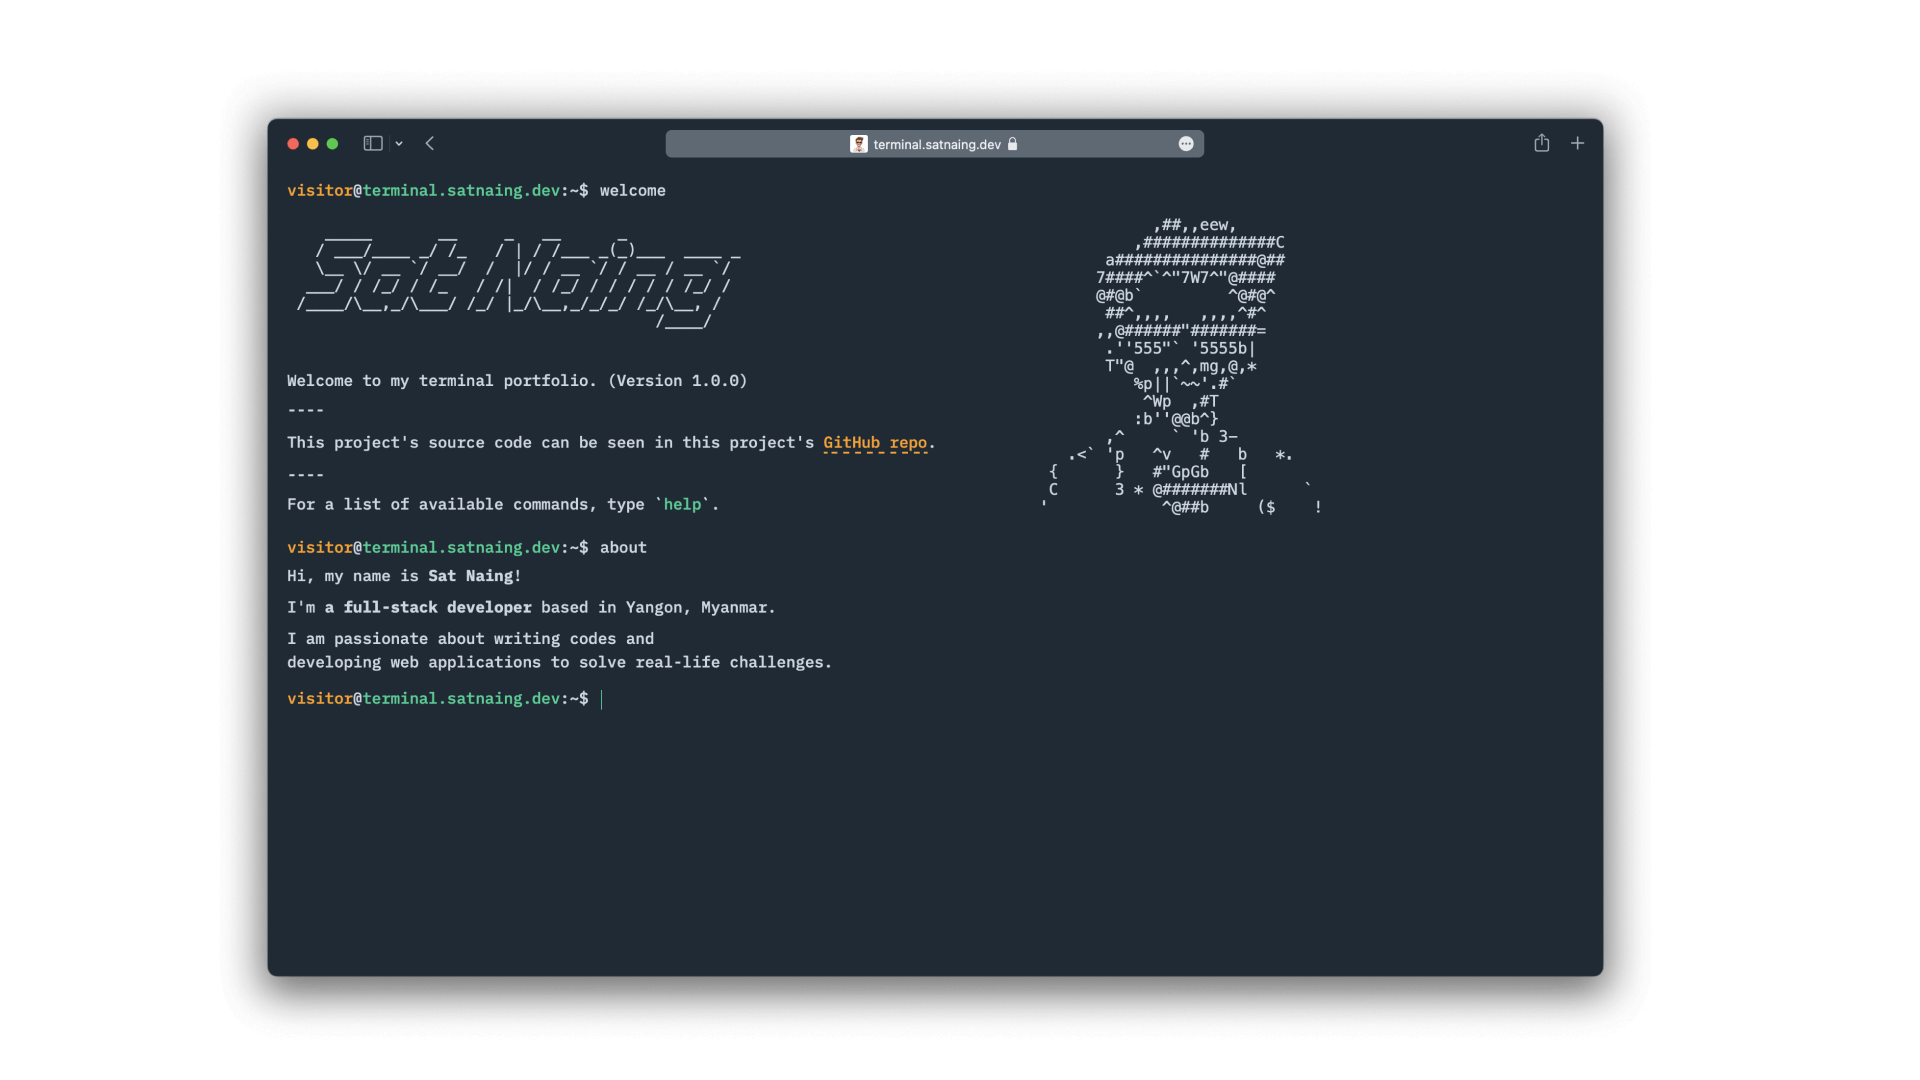Click the terminal favicon icon

click(x=858, y=142)
